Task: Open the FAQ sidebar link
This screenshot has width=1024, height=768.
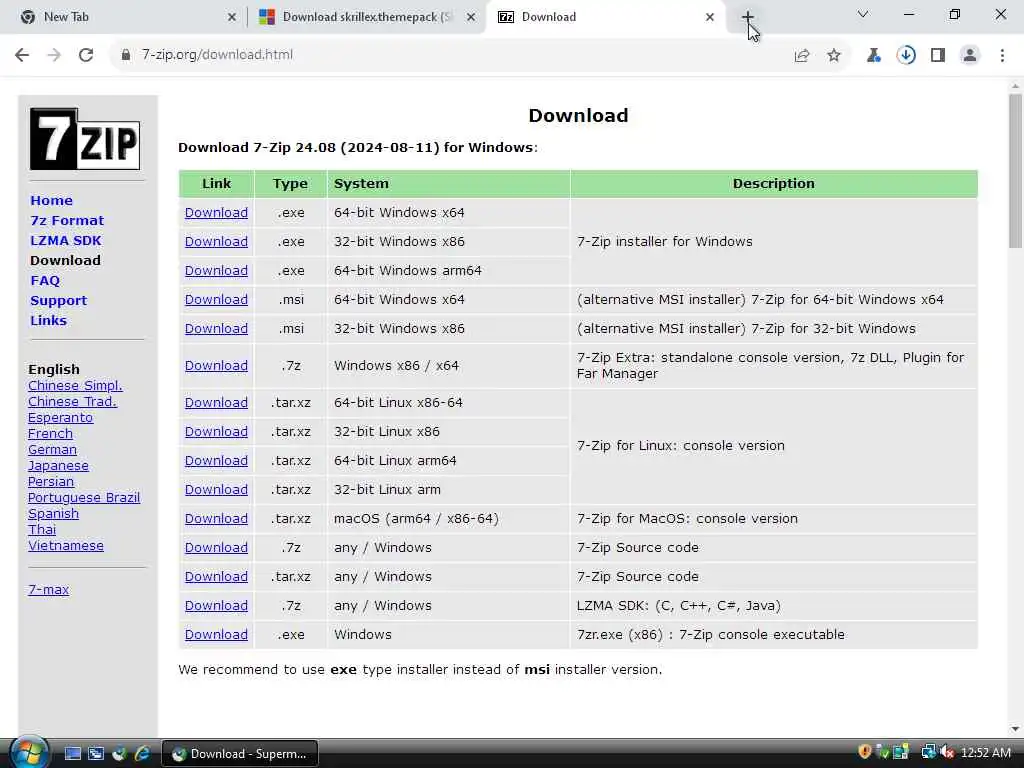Action: [x=45, y=281]
